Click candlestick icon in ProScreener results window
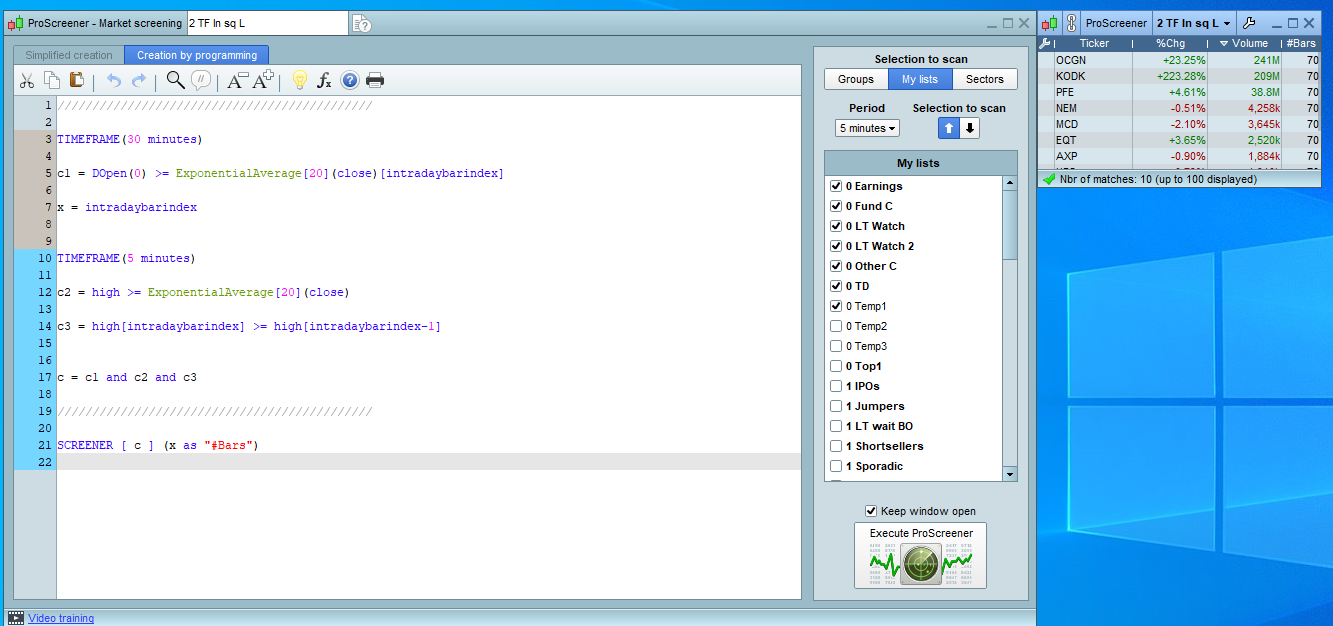This screenshot has width=1333, height=626. (x=1050, y=23)
